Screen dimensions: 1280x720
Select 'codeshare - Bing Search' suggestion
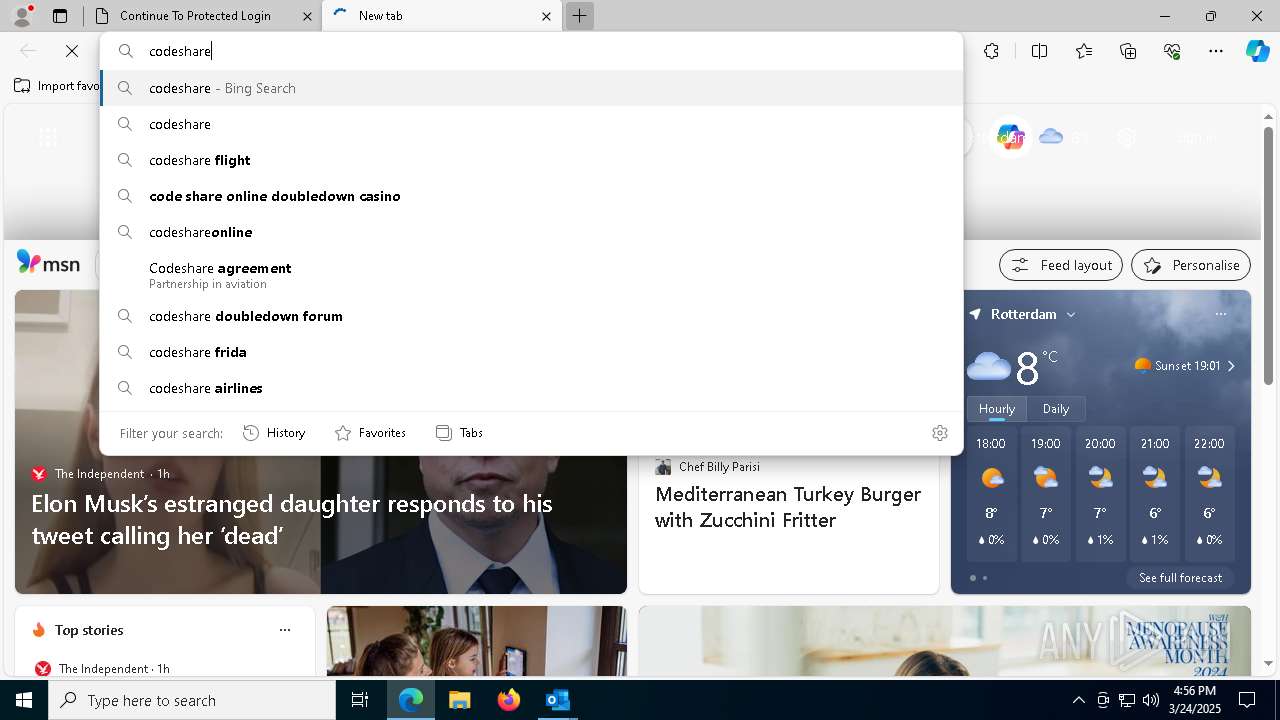coord(532,88)
